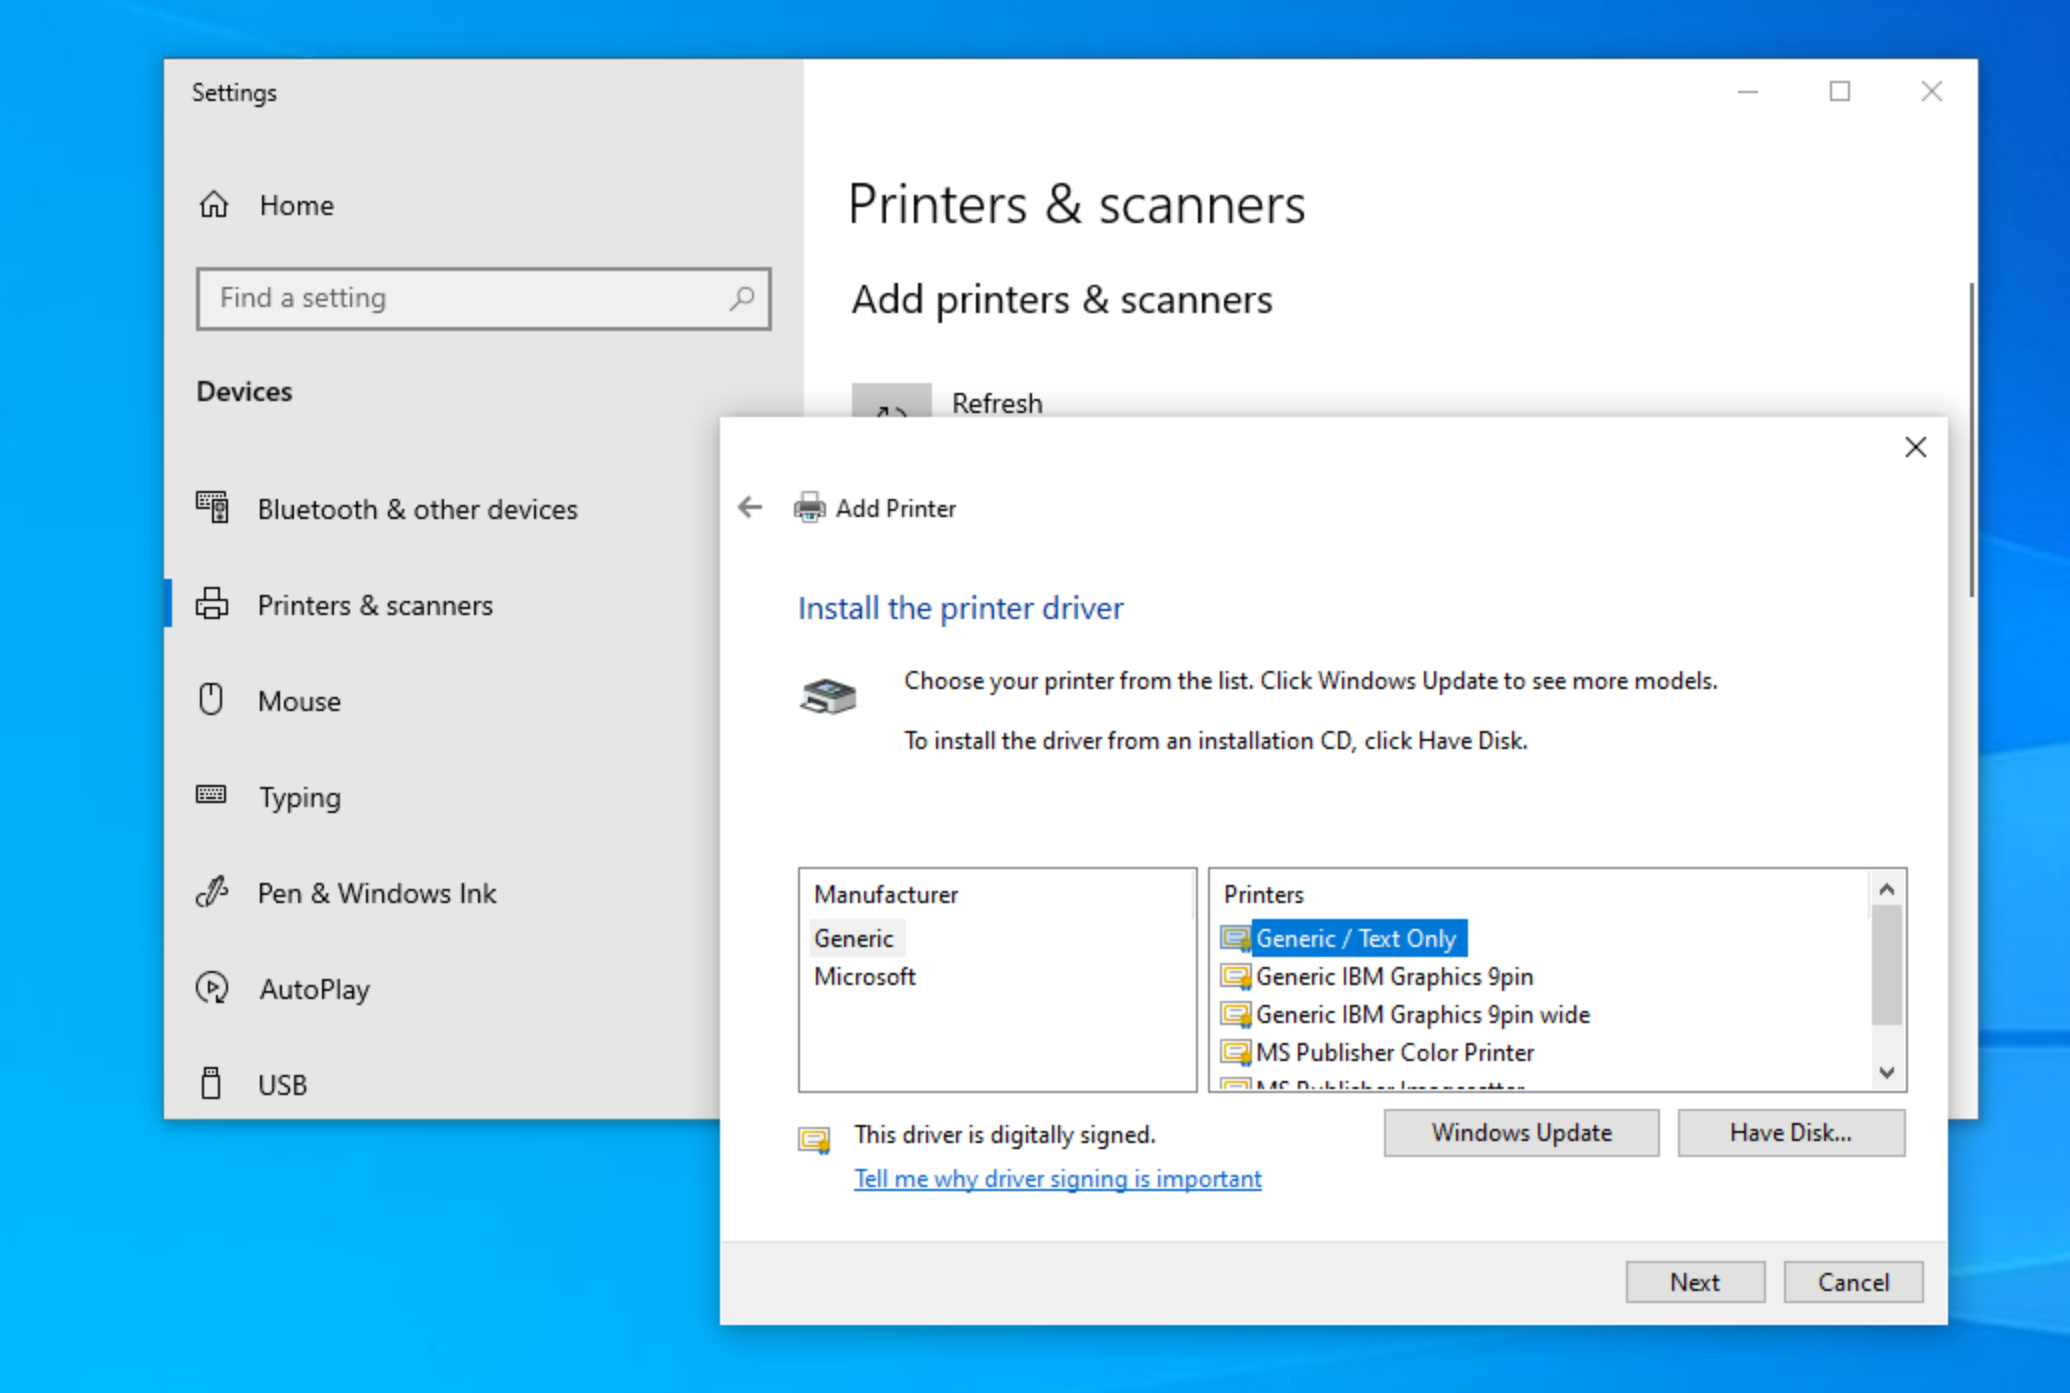2070x1393 pixels.
Task: Click the Home icon in Settings sidebar
Action: [214, 204]
